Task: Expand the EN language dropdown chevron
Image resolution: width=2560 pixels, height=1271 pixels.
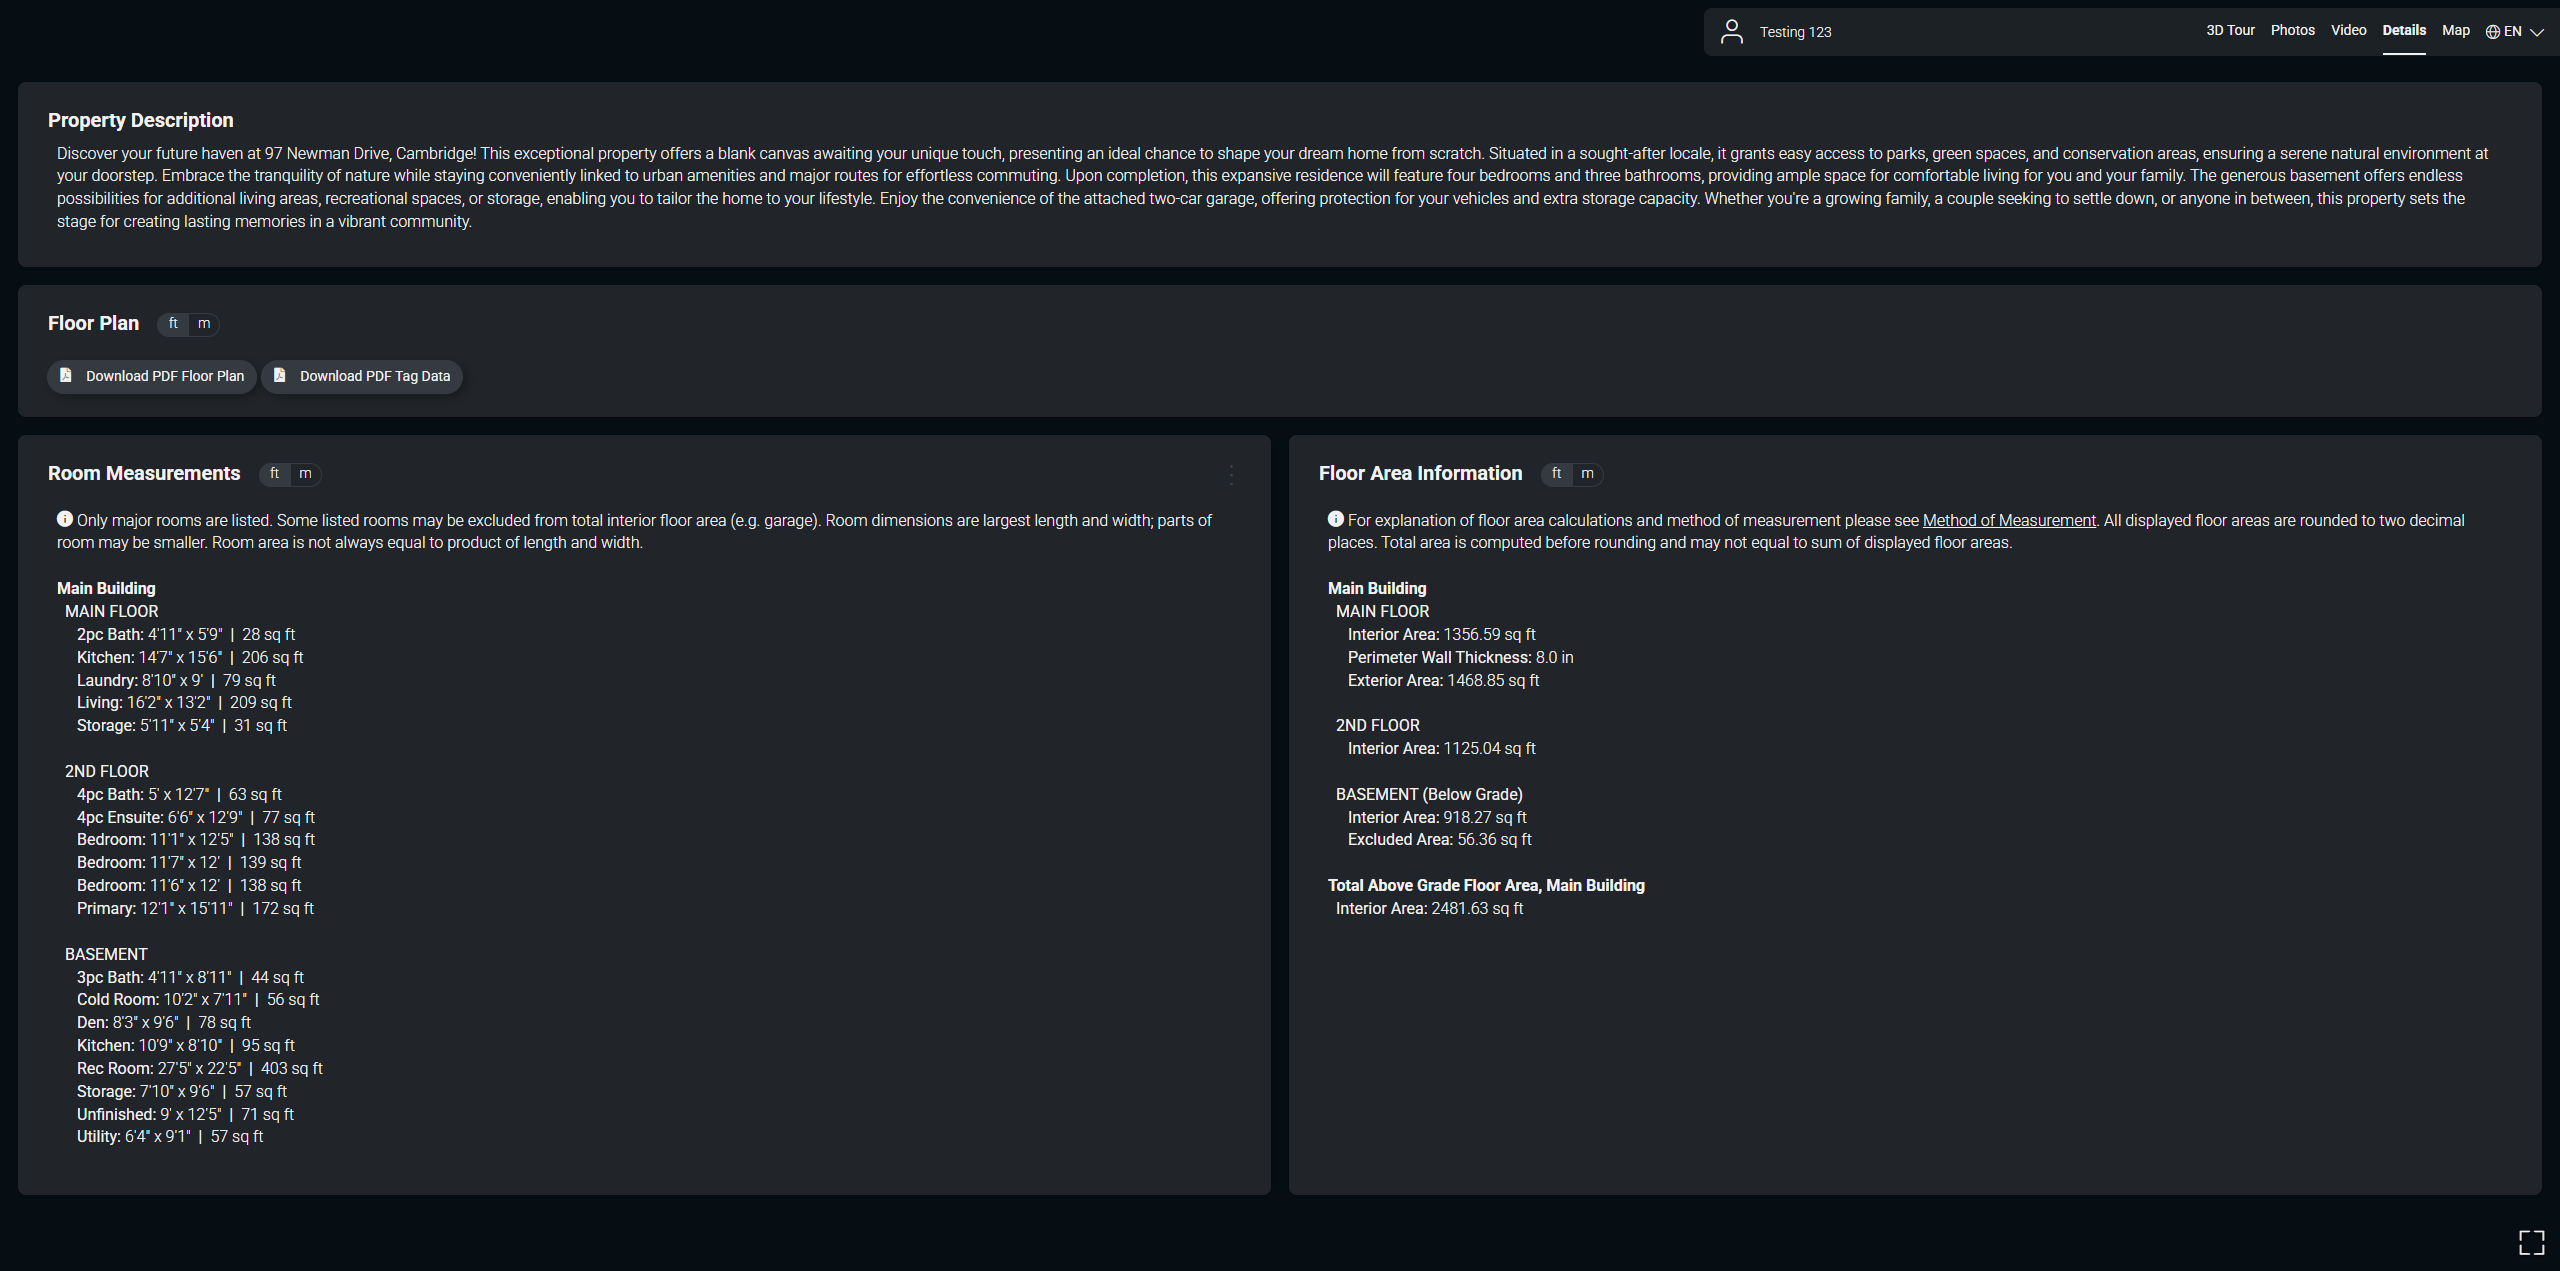Action: coord(2537,32)
